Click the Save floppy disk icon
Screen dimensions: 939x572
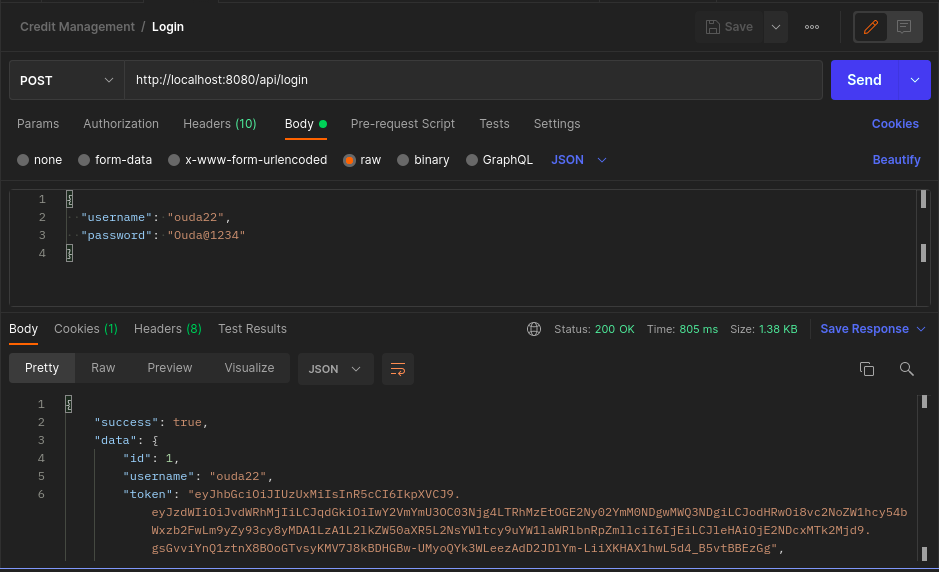click(x=712, y=27)
